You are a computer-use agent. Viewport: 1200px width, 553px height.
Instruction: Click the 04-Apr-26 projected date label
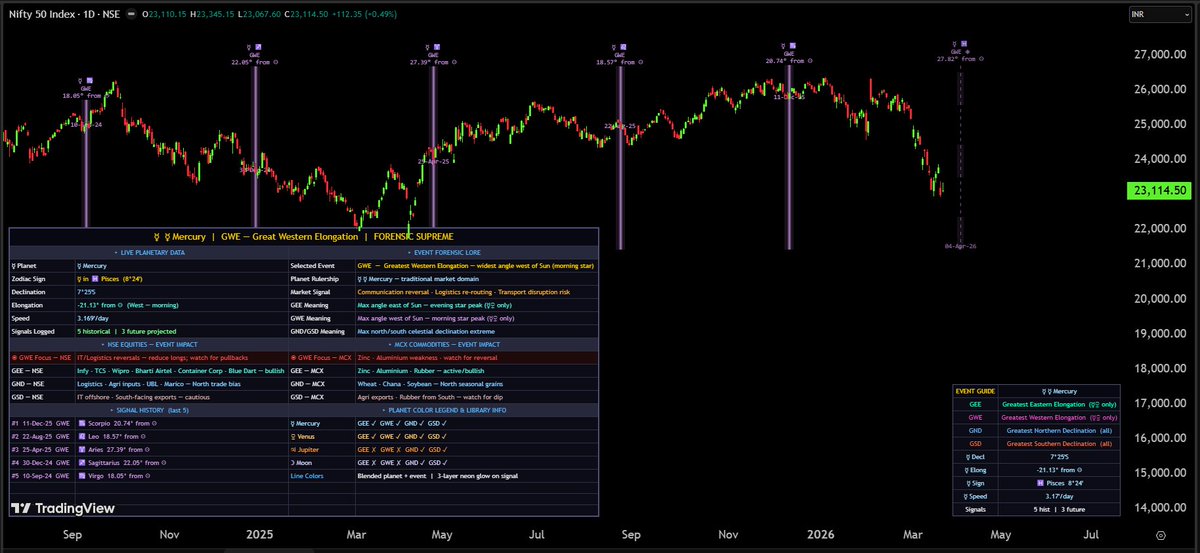[961, 245]
